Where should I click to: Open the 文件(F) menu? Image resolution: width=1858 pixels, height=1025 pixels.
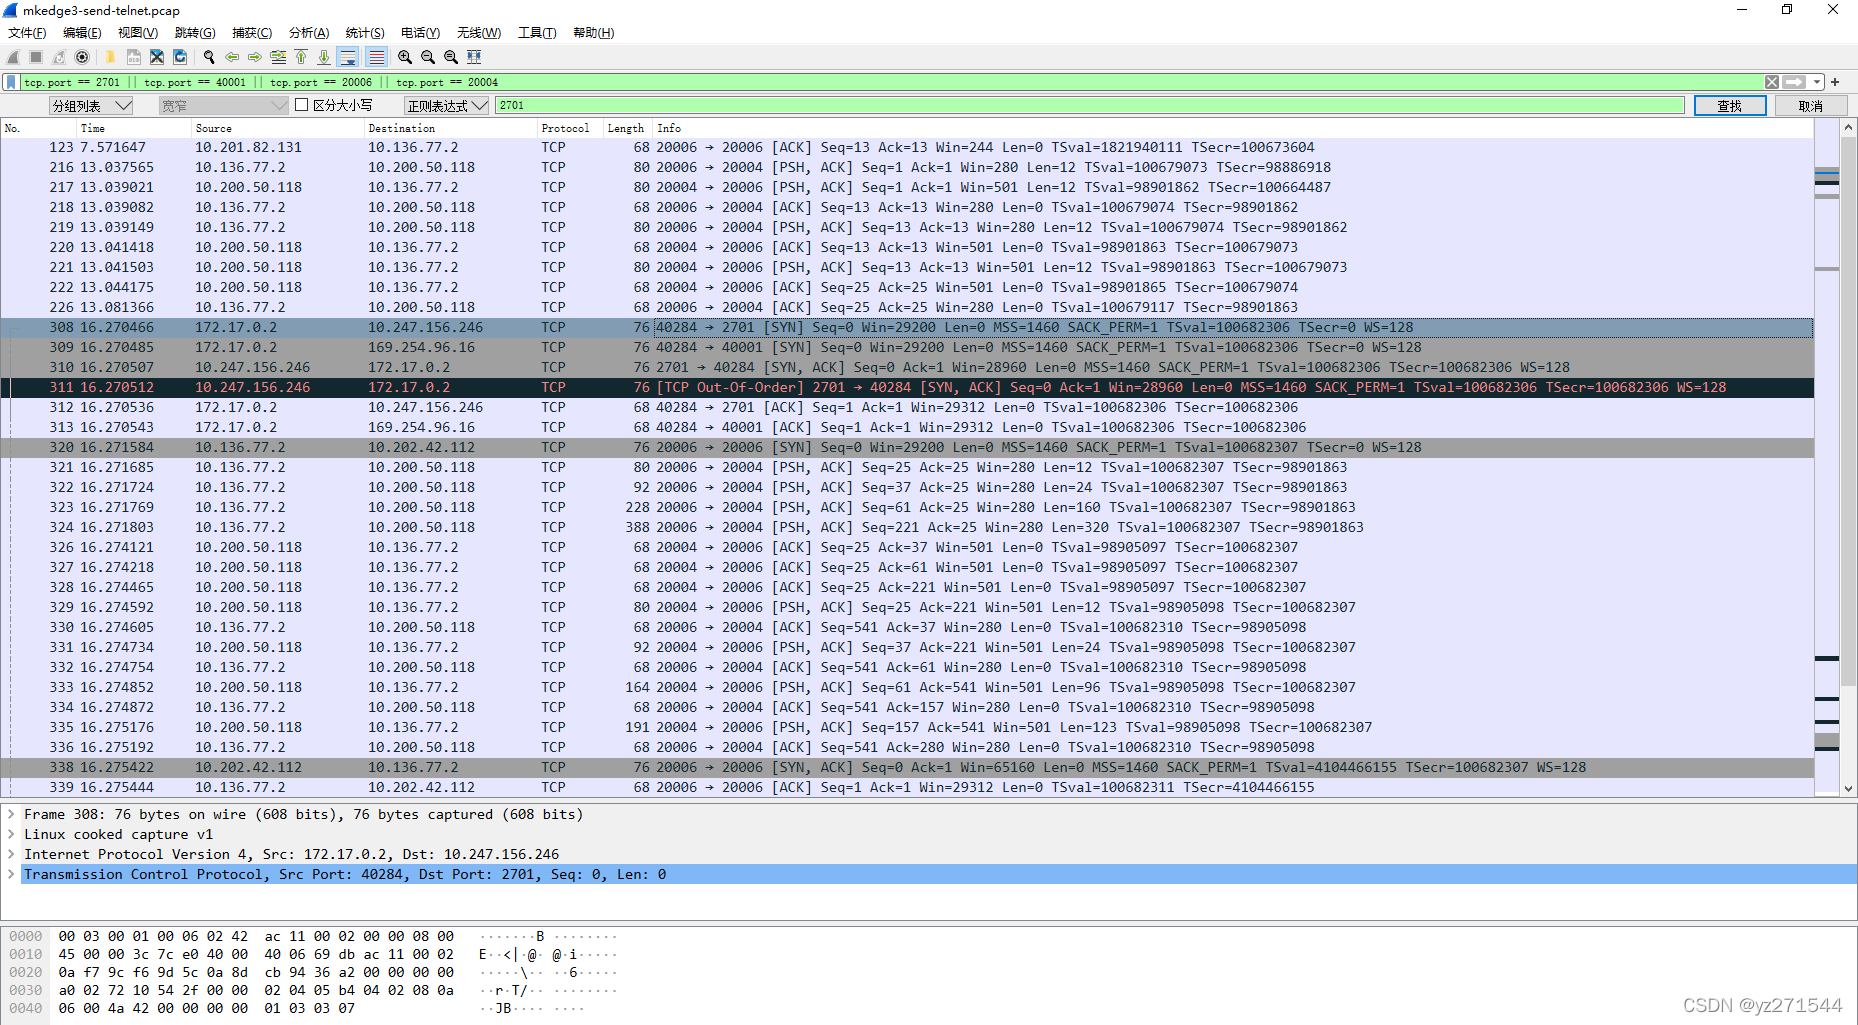click(x=27, y=33)
